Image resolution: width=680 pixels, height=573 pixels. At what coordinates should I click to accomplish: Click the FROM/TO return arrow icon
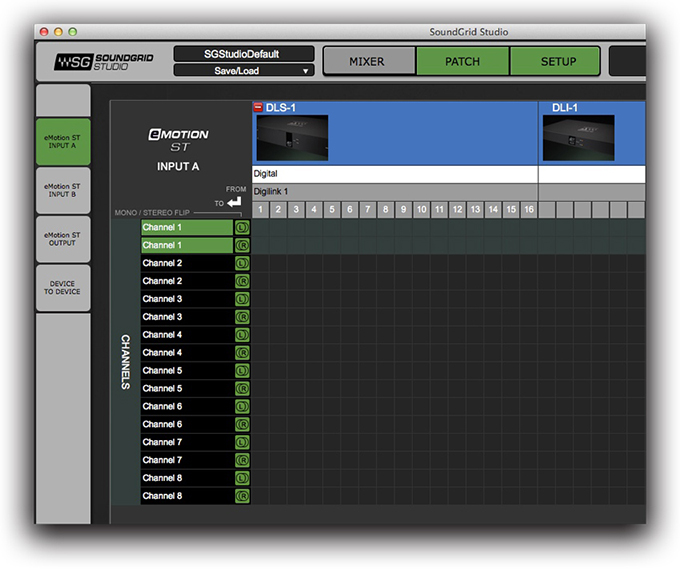click(x=234, y=202)
